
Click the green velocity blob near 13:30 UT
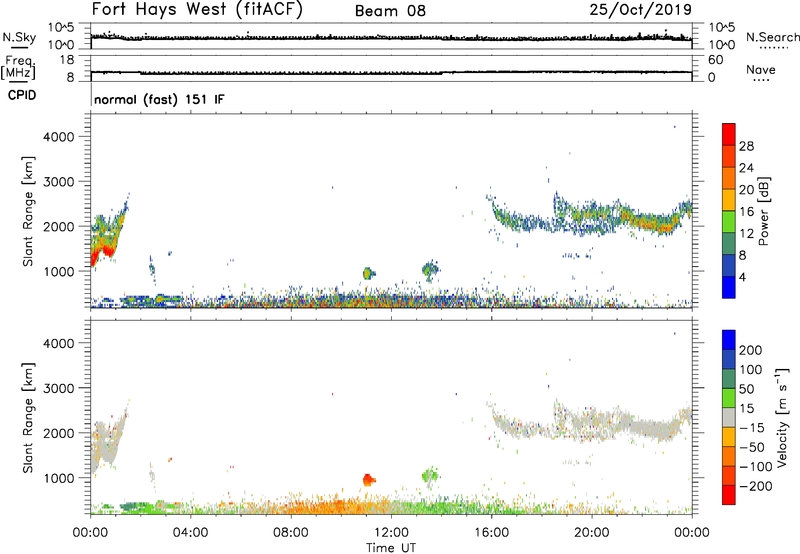(x=430, y=476)
